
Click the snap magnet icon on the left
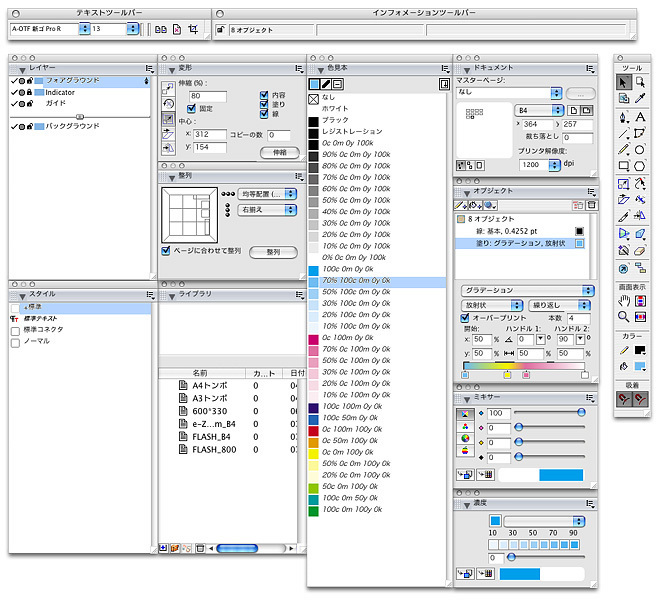click(x=624, y=398)
